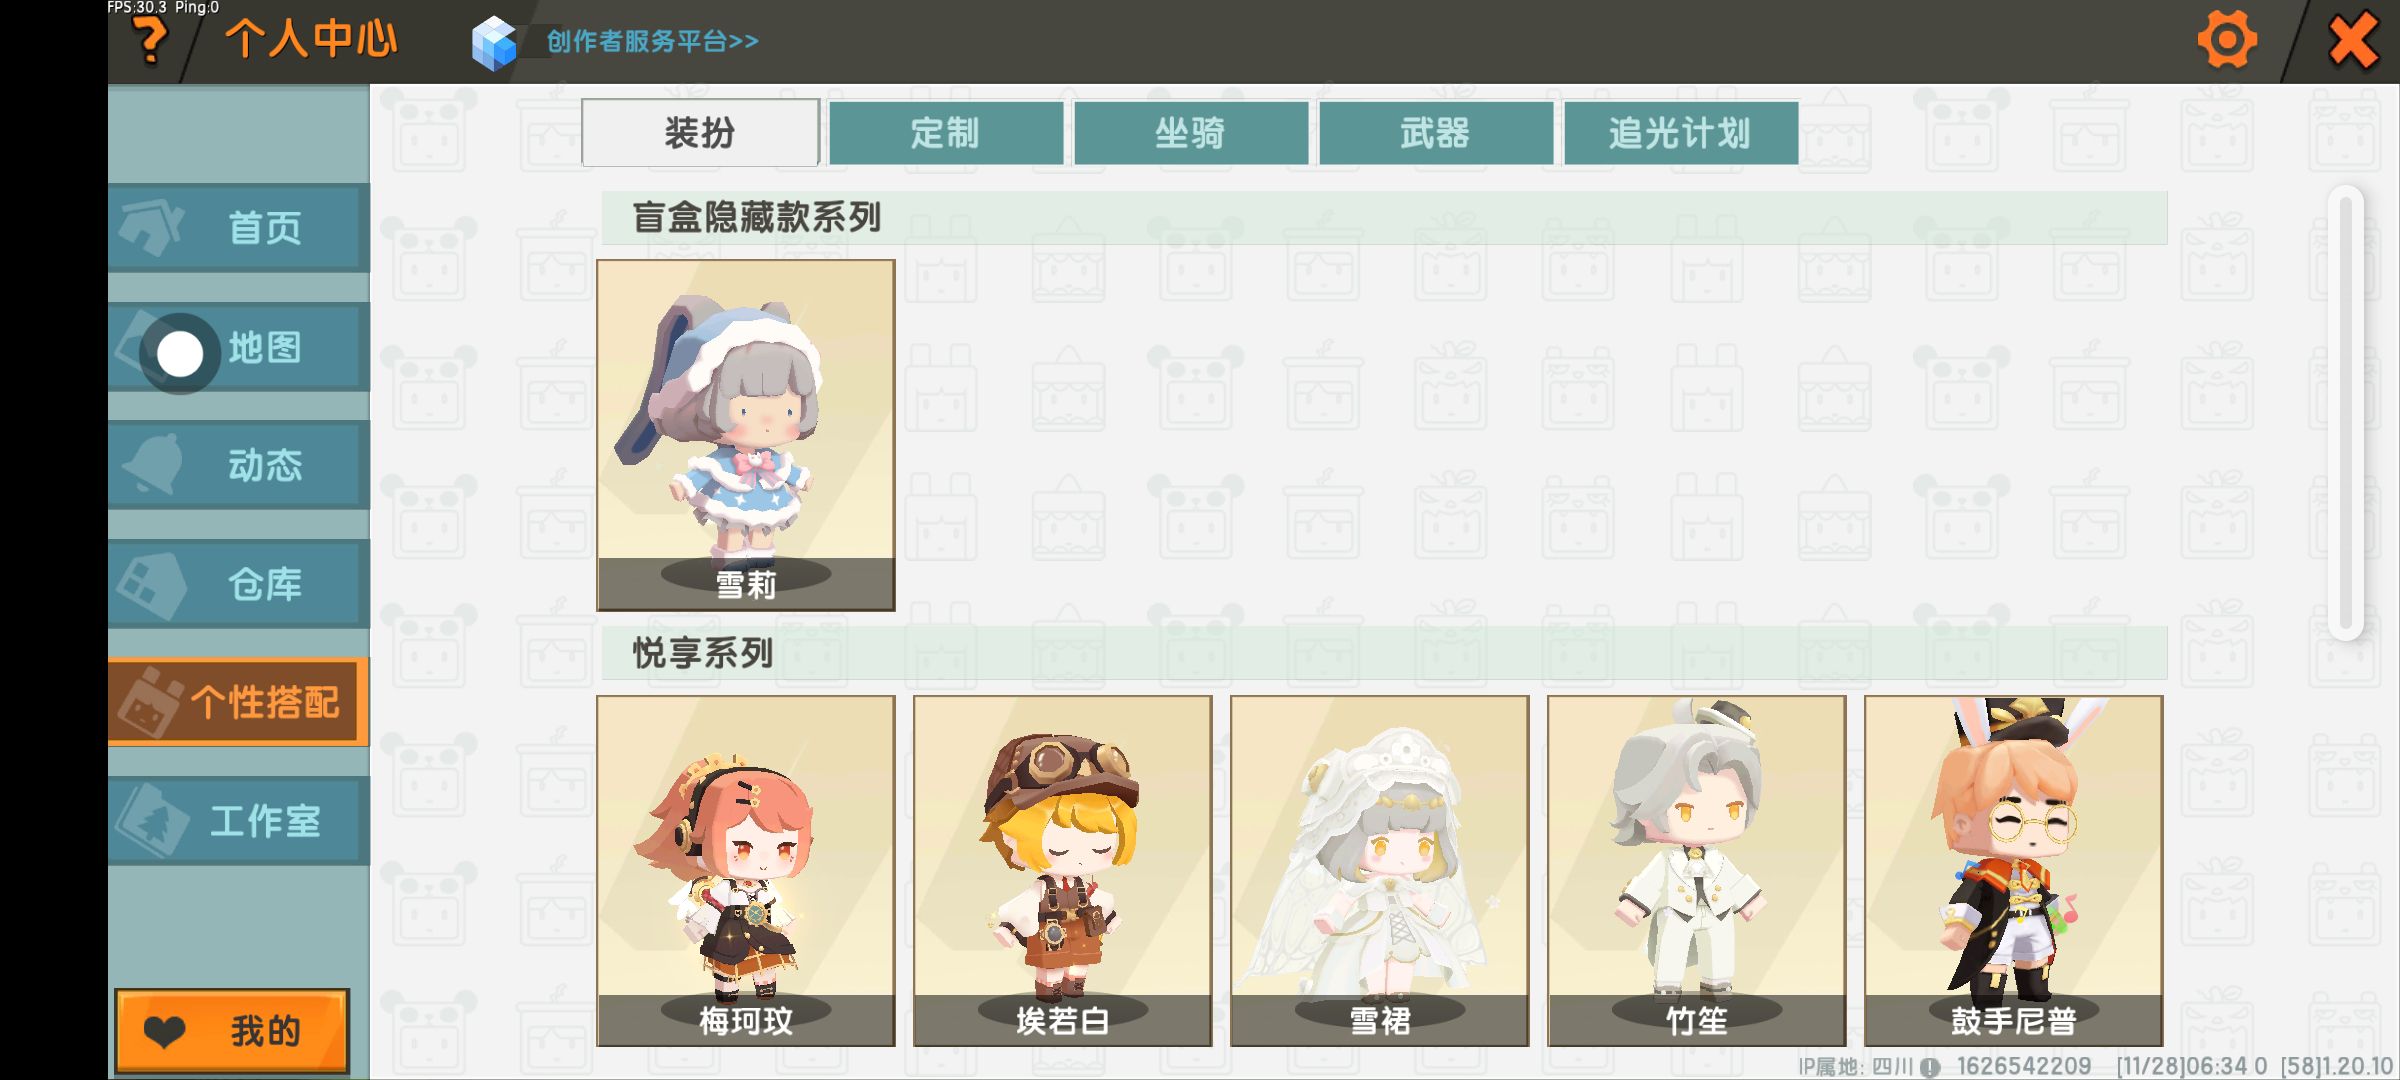Choose the 梅珂玟 costume card
Viewport: 2400px width, 1080px height.
pos(746,871)
